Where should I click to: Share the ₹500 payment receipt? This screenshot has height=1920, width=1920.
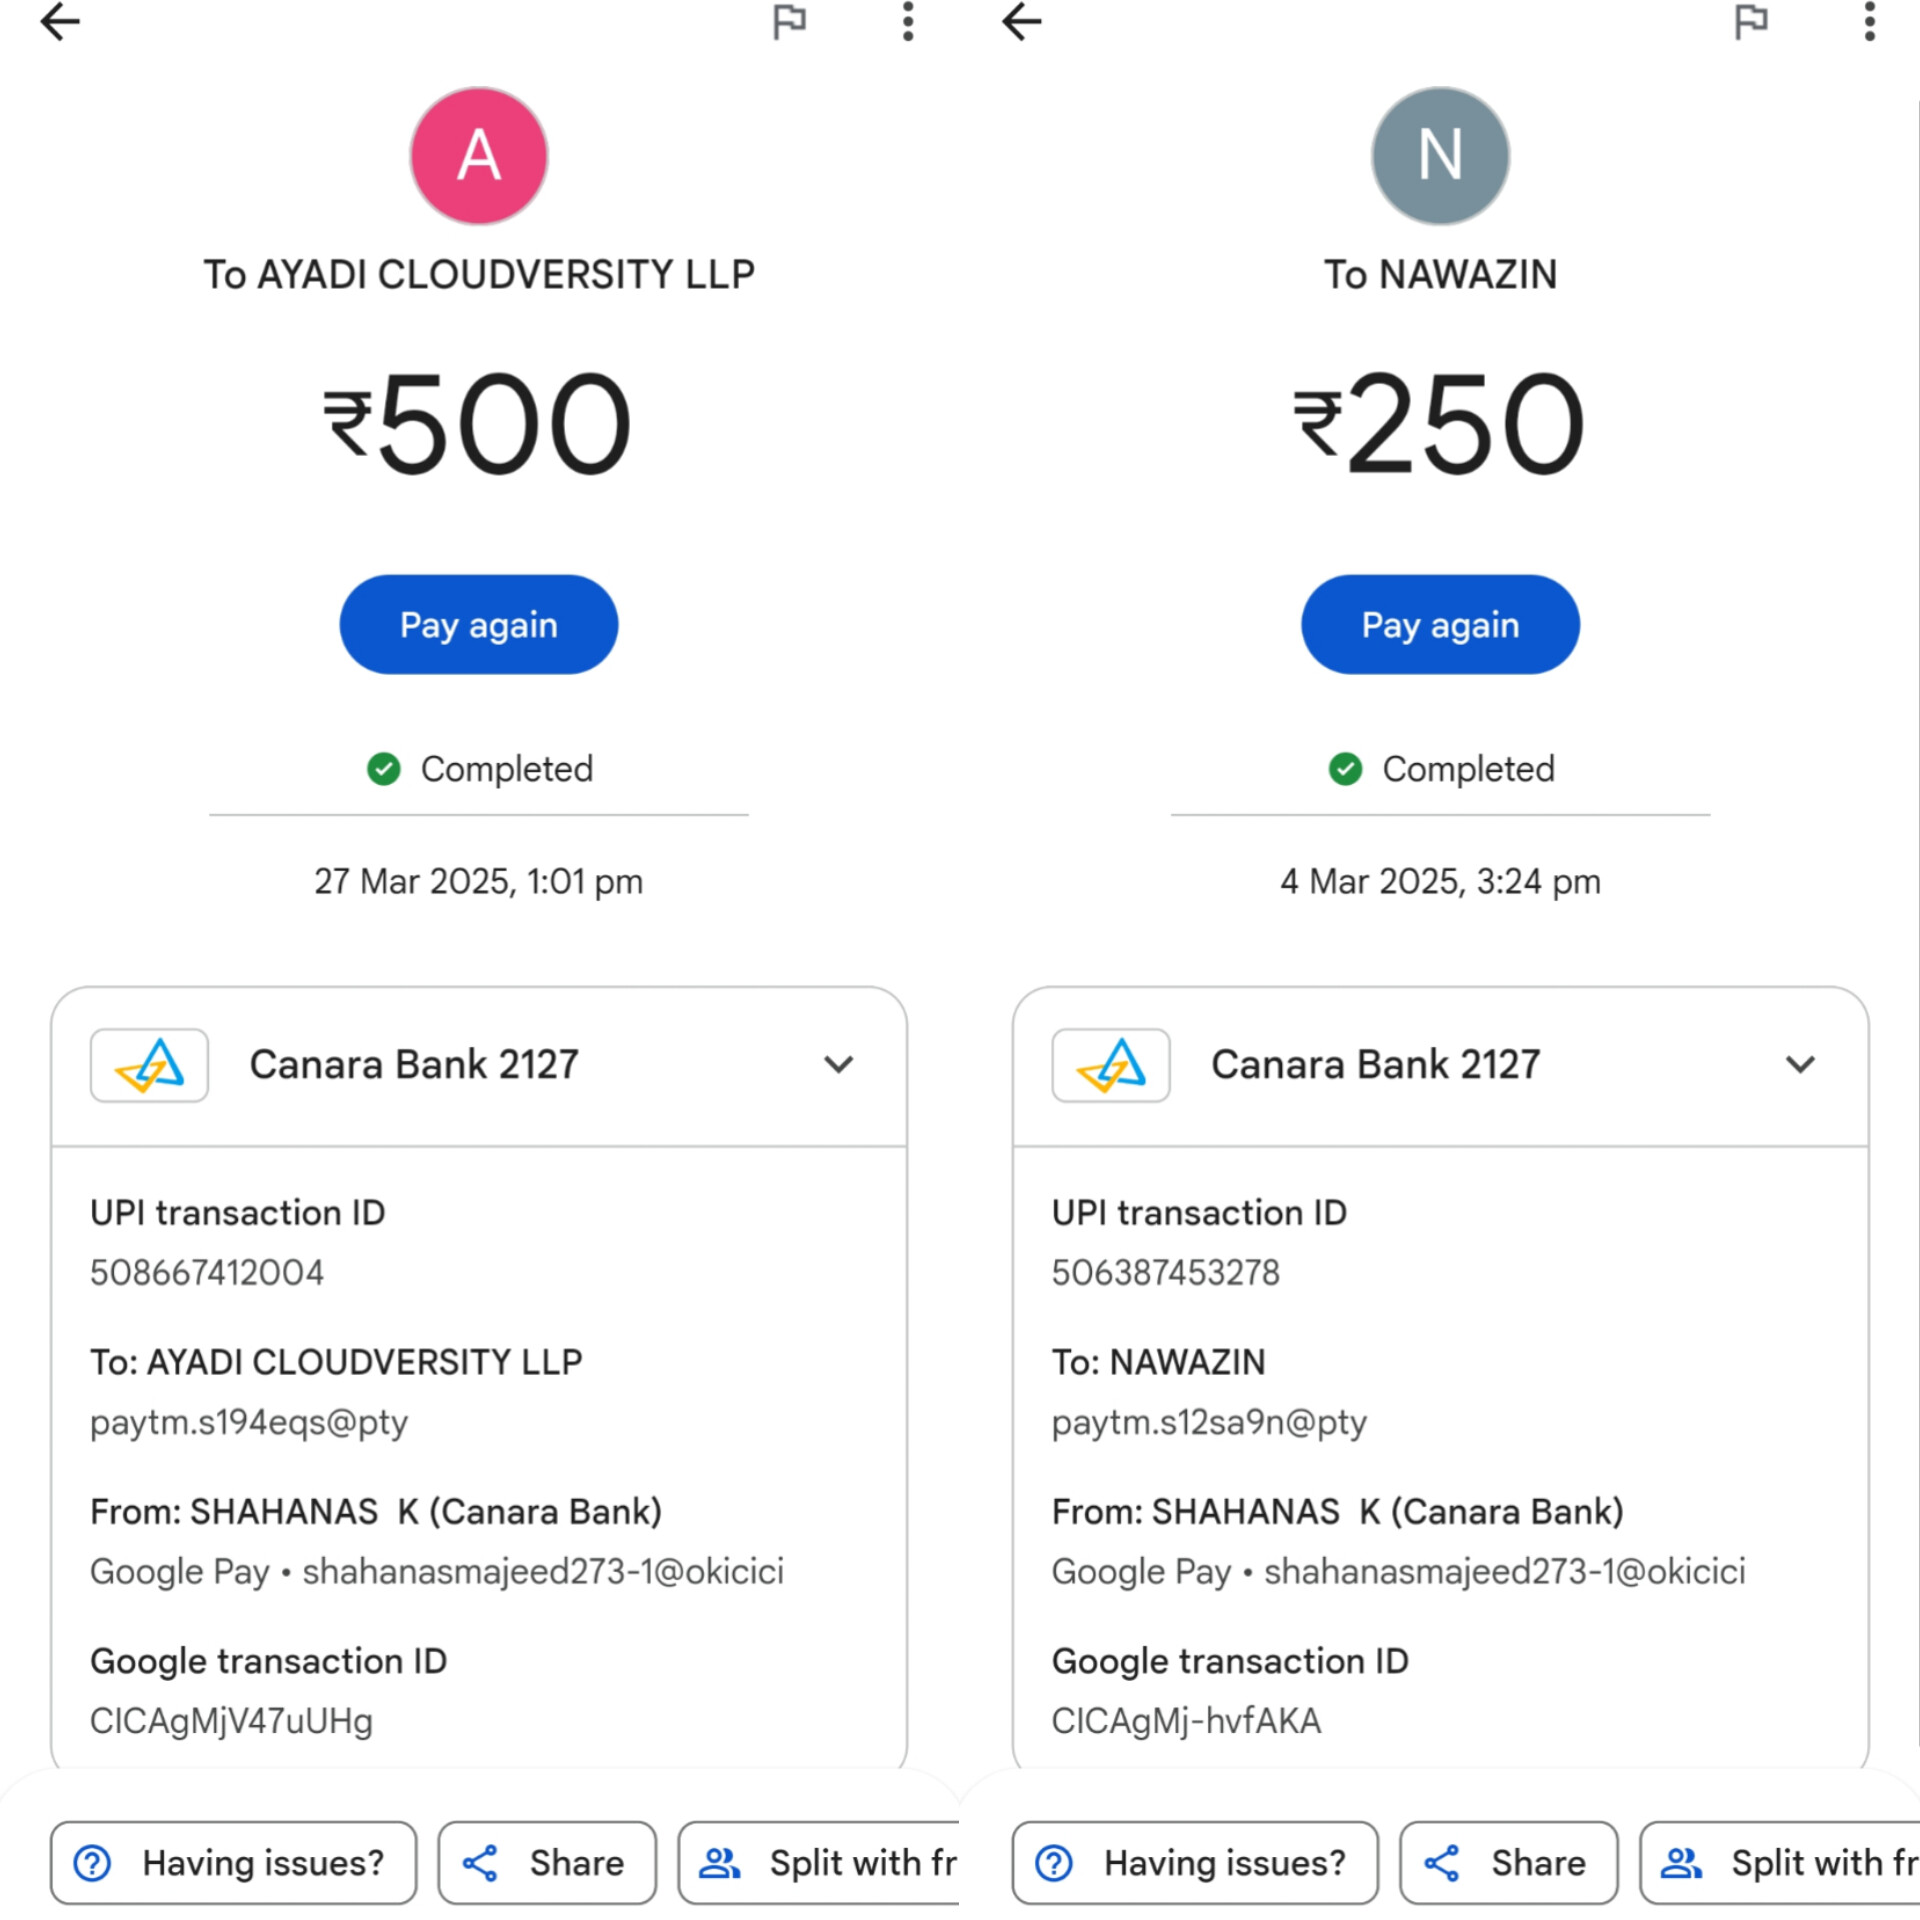[x=547, y=1863]
